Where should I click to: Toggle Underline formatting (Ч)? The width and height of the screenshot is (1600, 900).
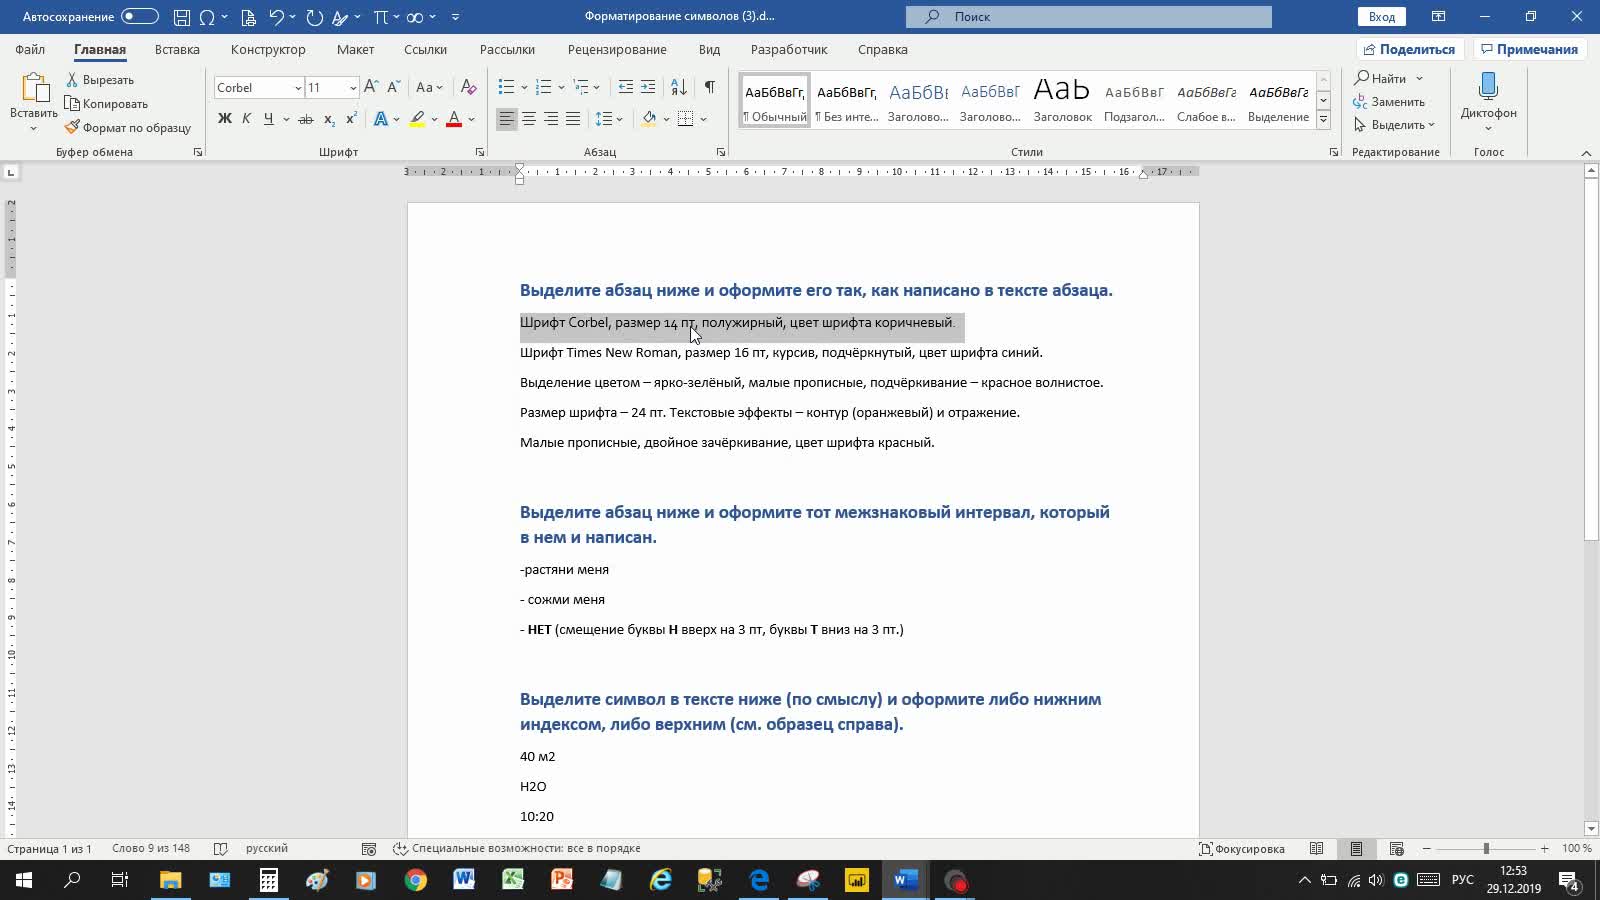tap(268, 119)
